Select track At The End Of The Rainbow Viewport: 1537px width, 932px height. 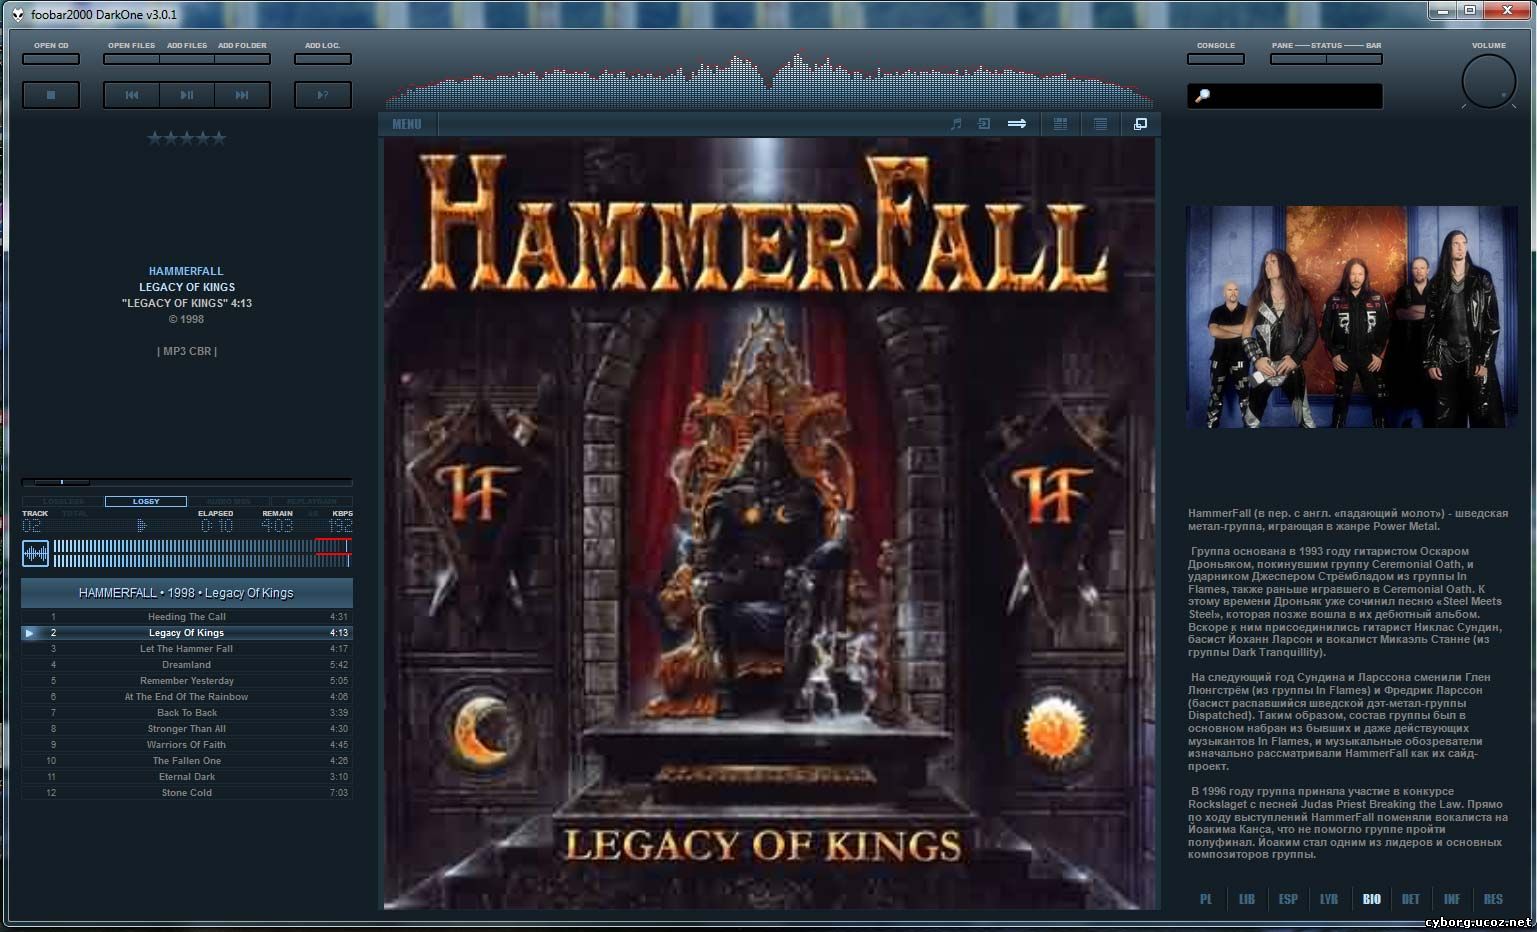[x=187, y=697]
